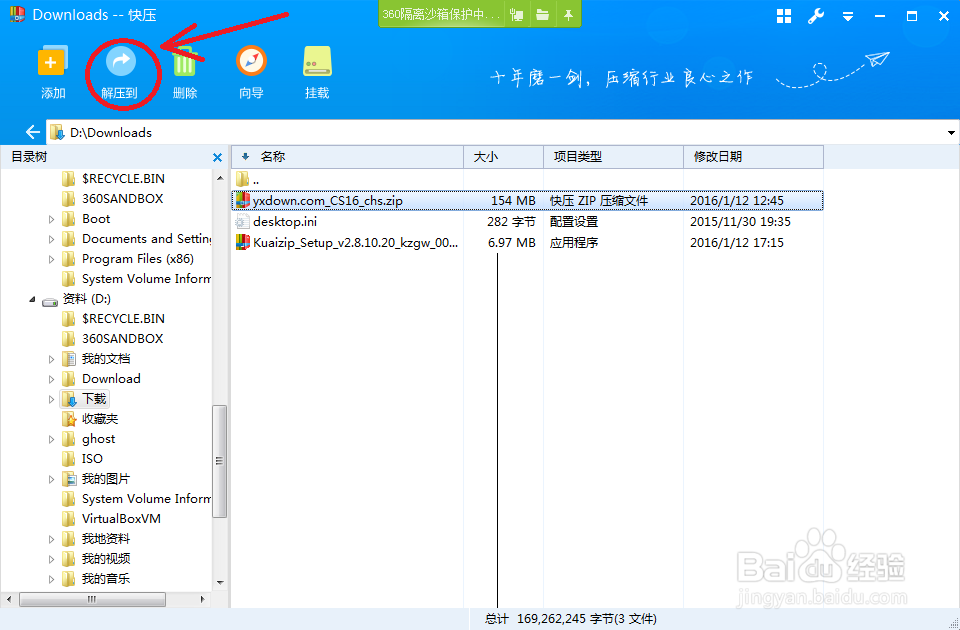This screenshot has height=630, width=960.
Task: Expand the 我的图片 folder node
Action: point(51,479)
